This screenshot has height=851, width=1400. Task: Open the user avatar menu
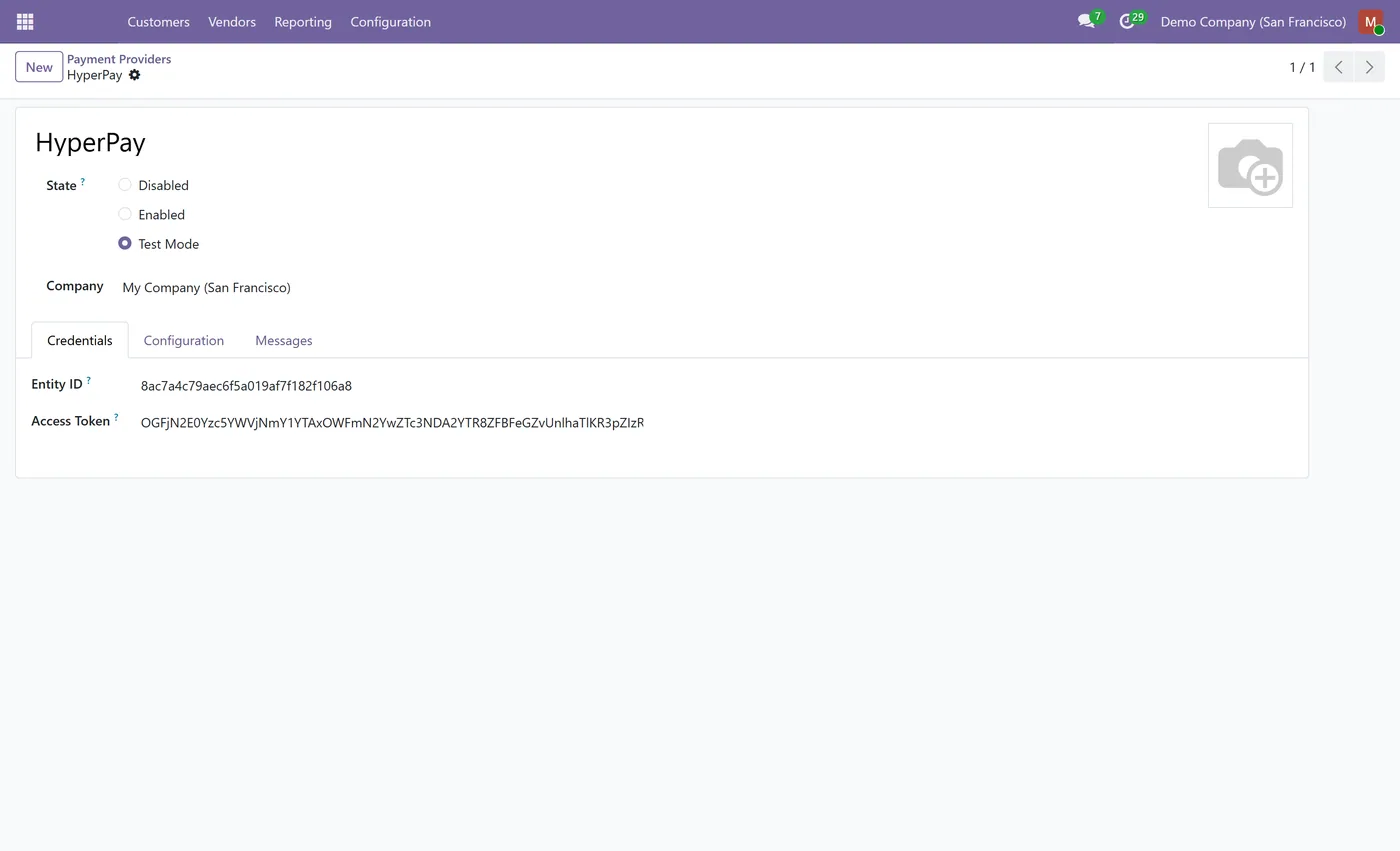point(1370,21)
